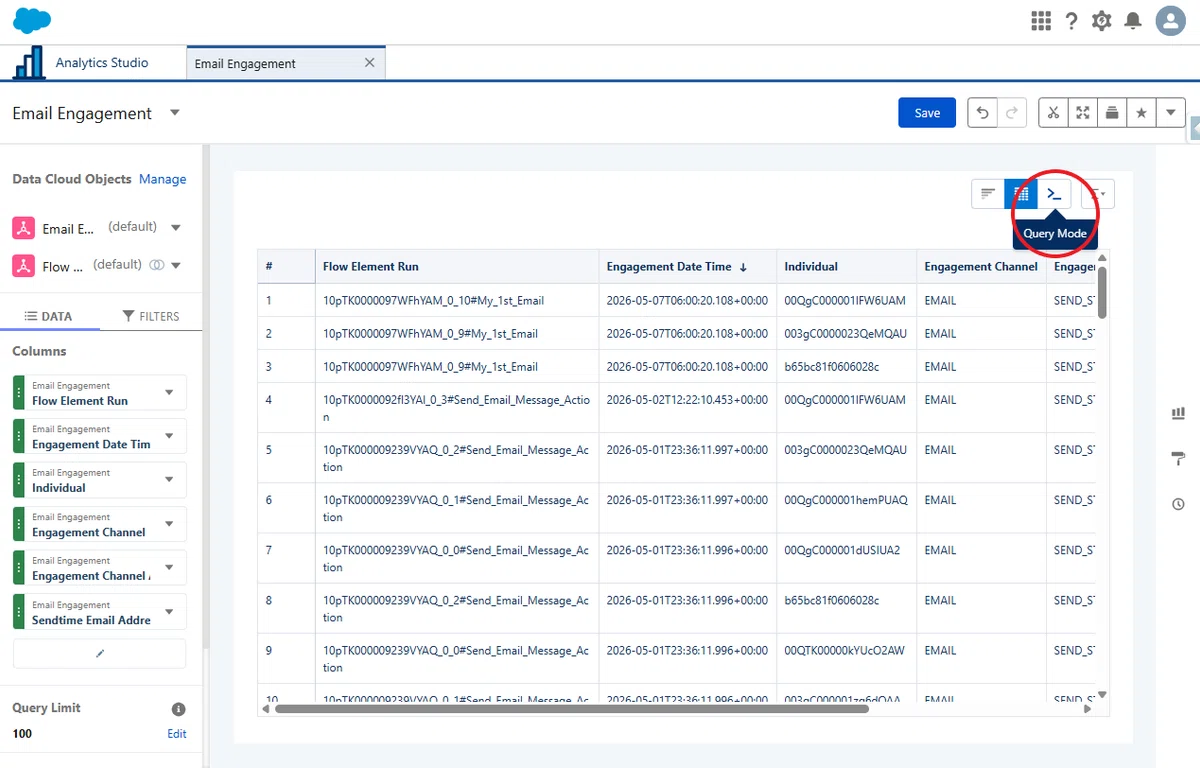Click the Query Limit value 100
Image resolution: width=1200 pixels, height=768 pixels.
coord(22,733)
